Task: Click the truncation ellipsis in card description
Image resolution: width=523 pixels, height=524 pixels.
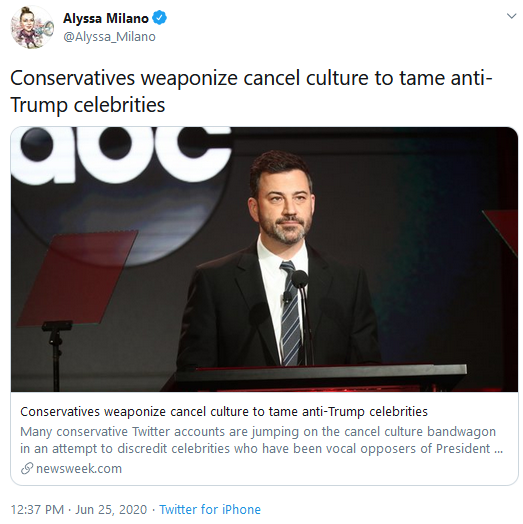Action: click(x=498, y=451)
